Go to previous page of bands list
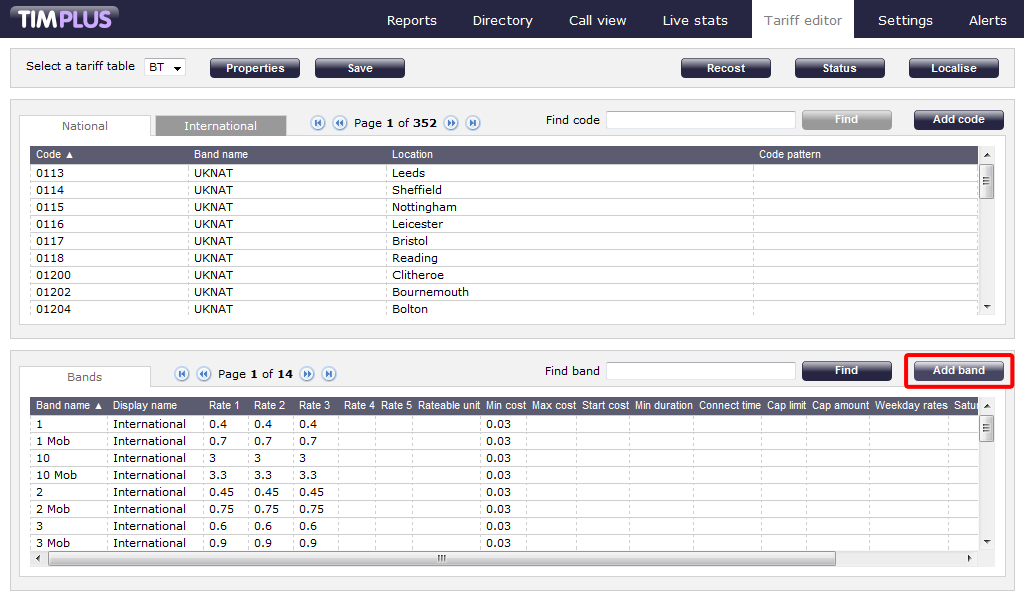Image resolution: width=1024 pixels, height=607 pixels. [203, 374]
